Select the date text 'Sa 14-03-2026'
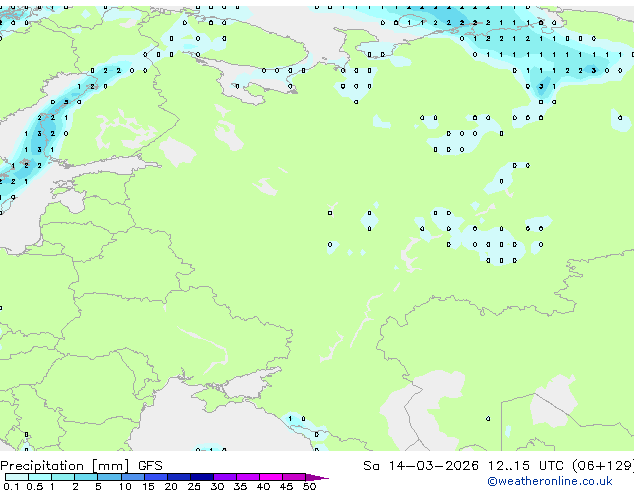Image resolution: width=634 pixels, height=490 pixels. tap(421, 466)
